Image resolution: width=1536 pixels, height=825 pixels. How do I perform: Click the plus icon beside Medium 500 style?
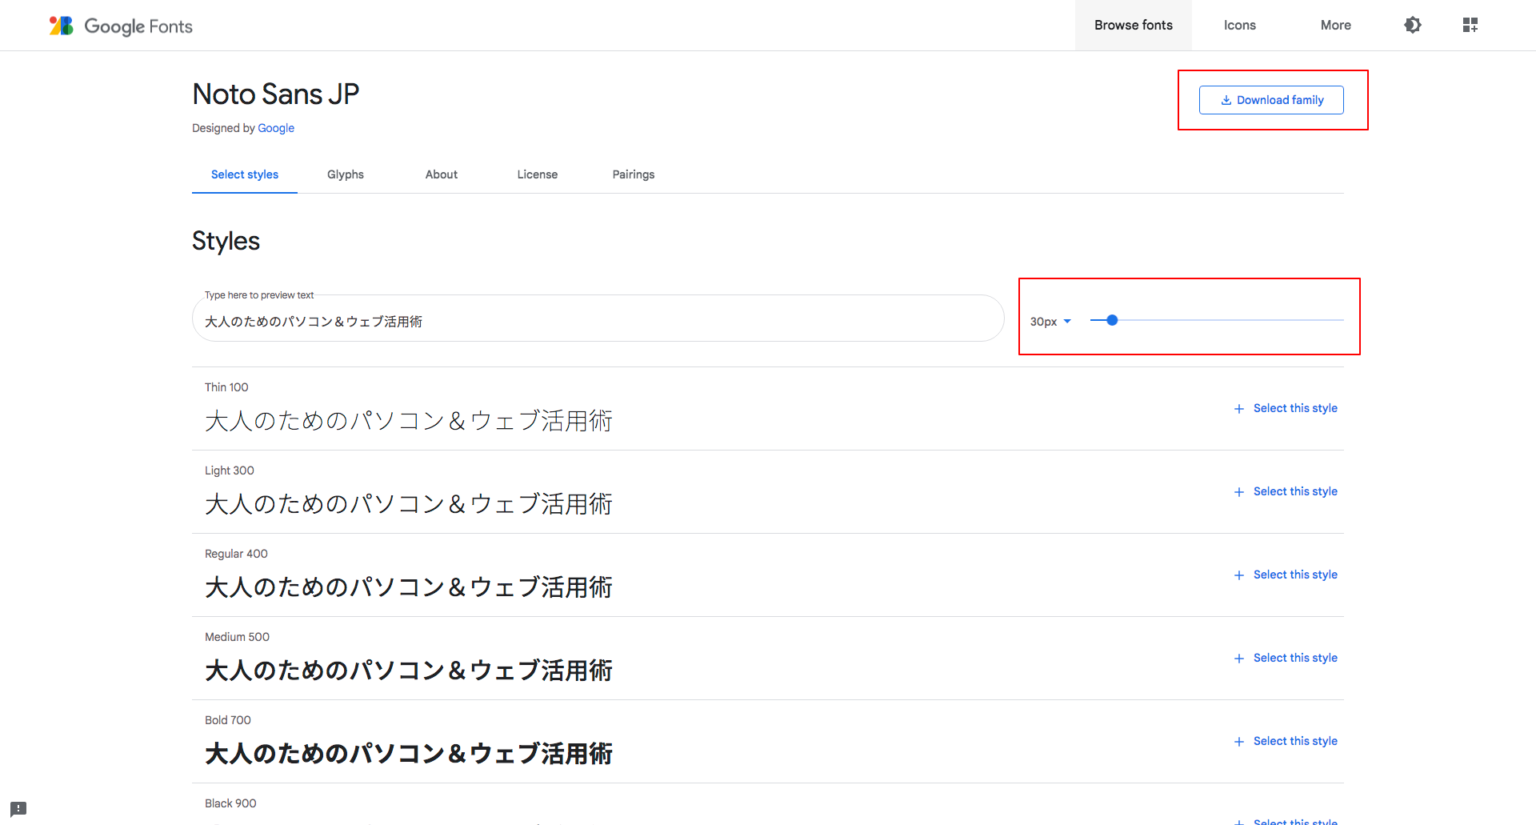pyautogui.click(x=1239, y=657)
